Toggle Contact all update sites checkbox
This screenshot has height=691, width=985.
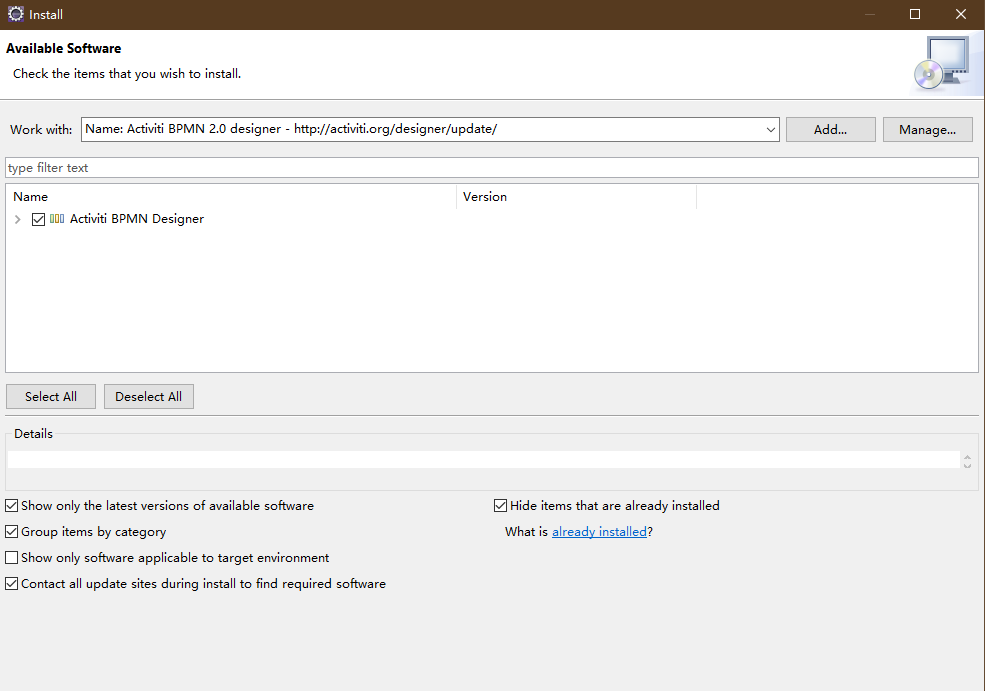(x=11, y=584)
